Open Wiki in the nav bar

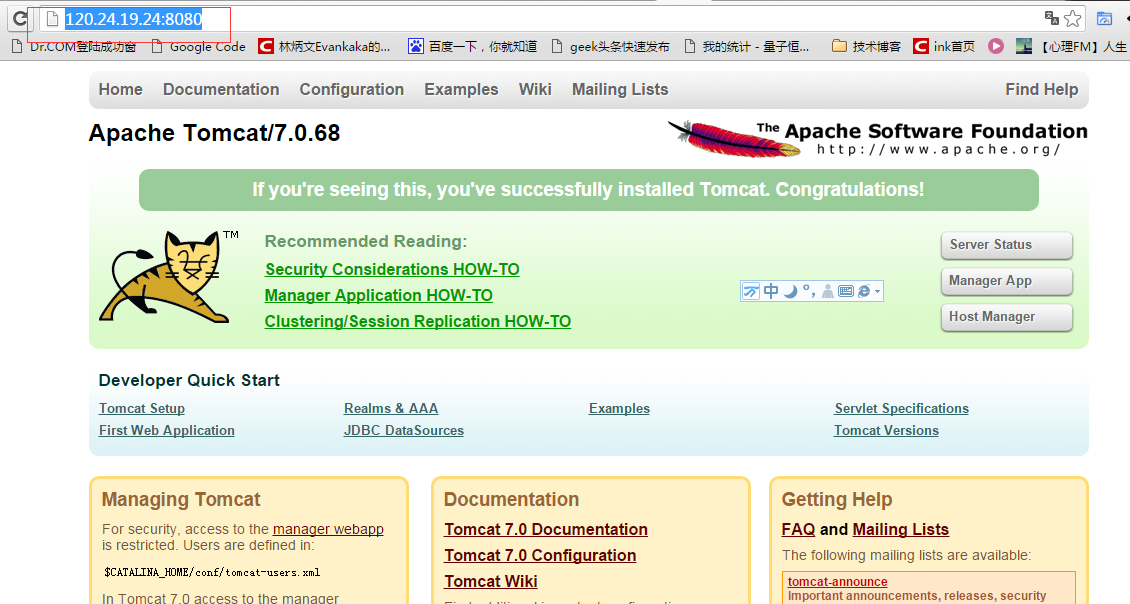click(x=535, y=89)
